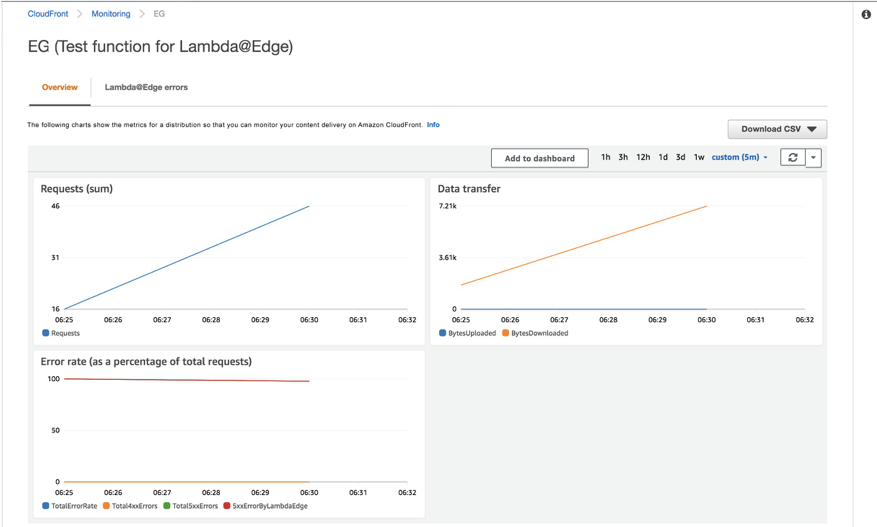
Task: Toggle the BytesDownloaded legend swatch
Action: 506,333
